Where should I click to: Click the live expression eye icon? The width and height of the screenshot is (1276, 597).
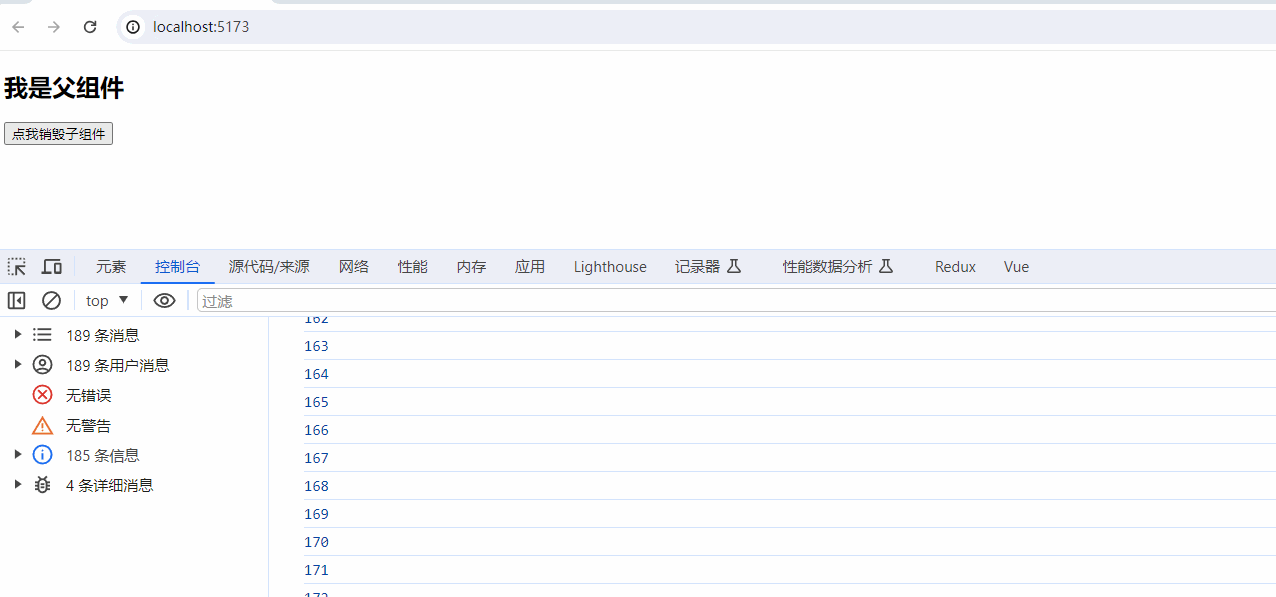pyautogui.click(x=164, y=300)
